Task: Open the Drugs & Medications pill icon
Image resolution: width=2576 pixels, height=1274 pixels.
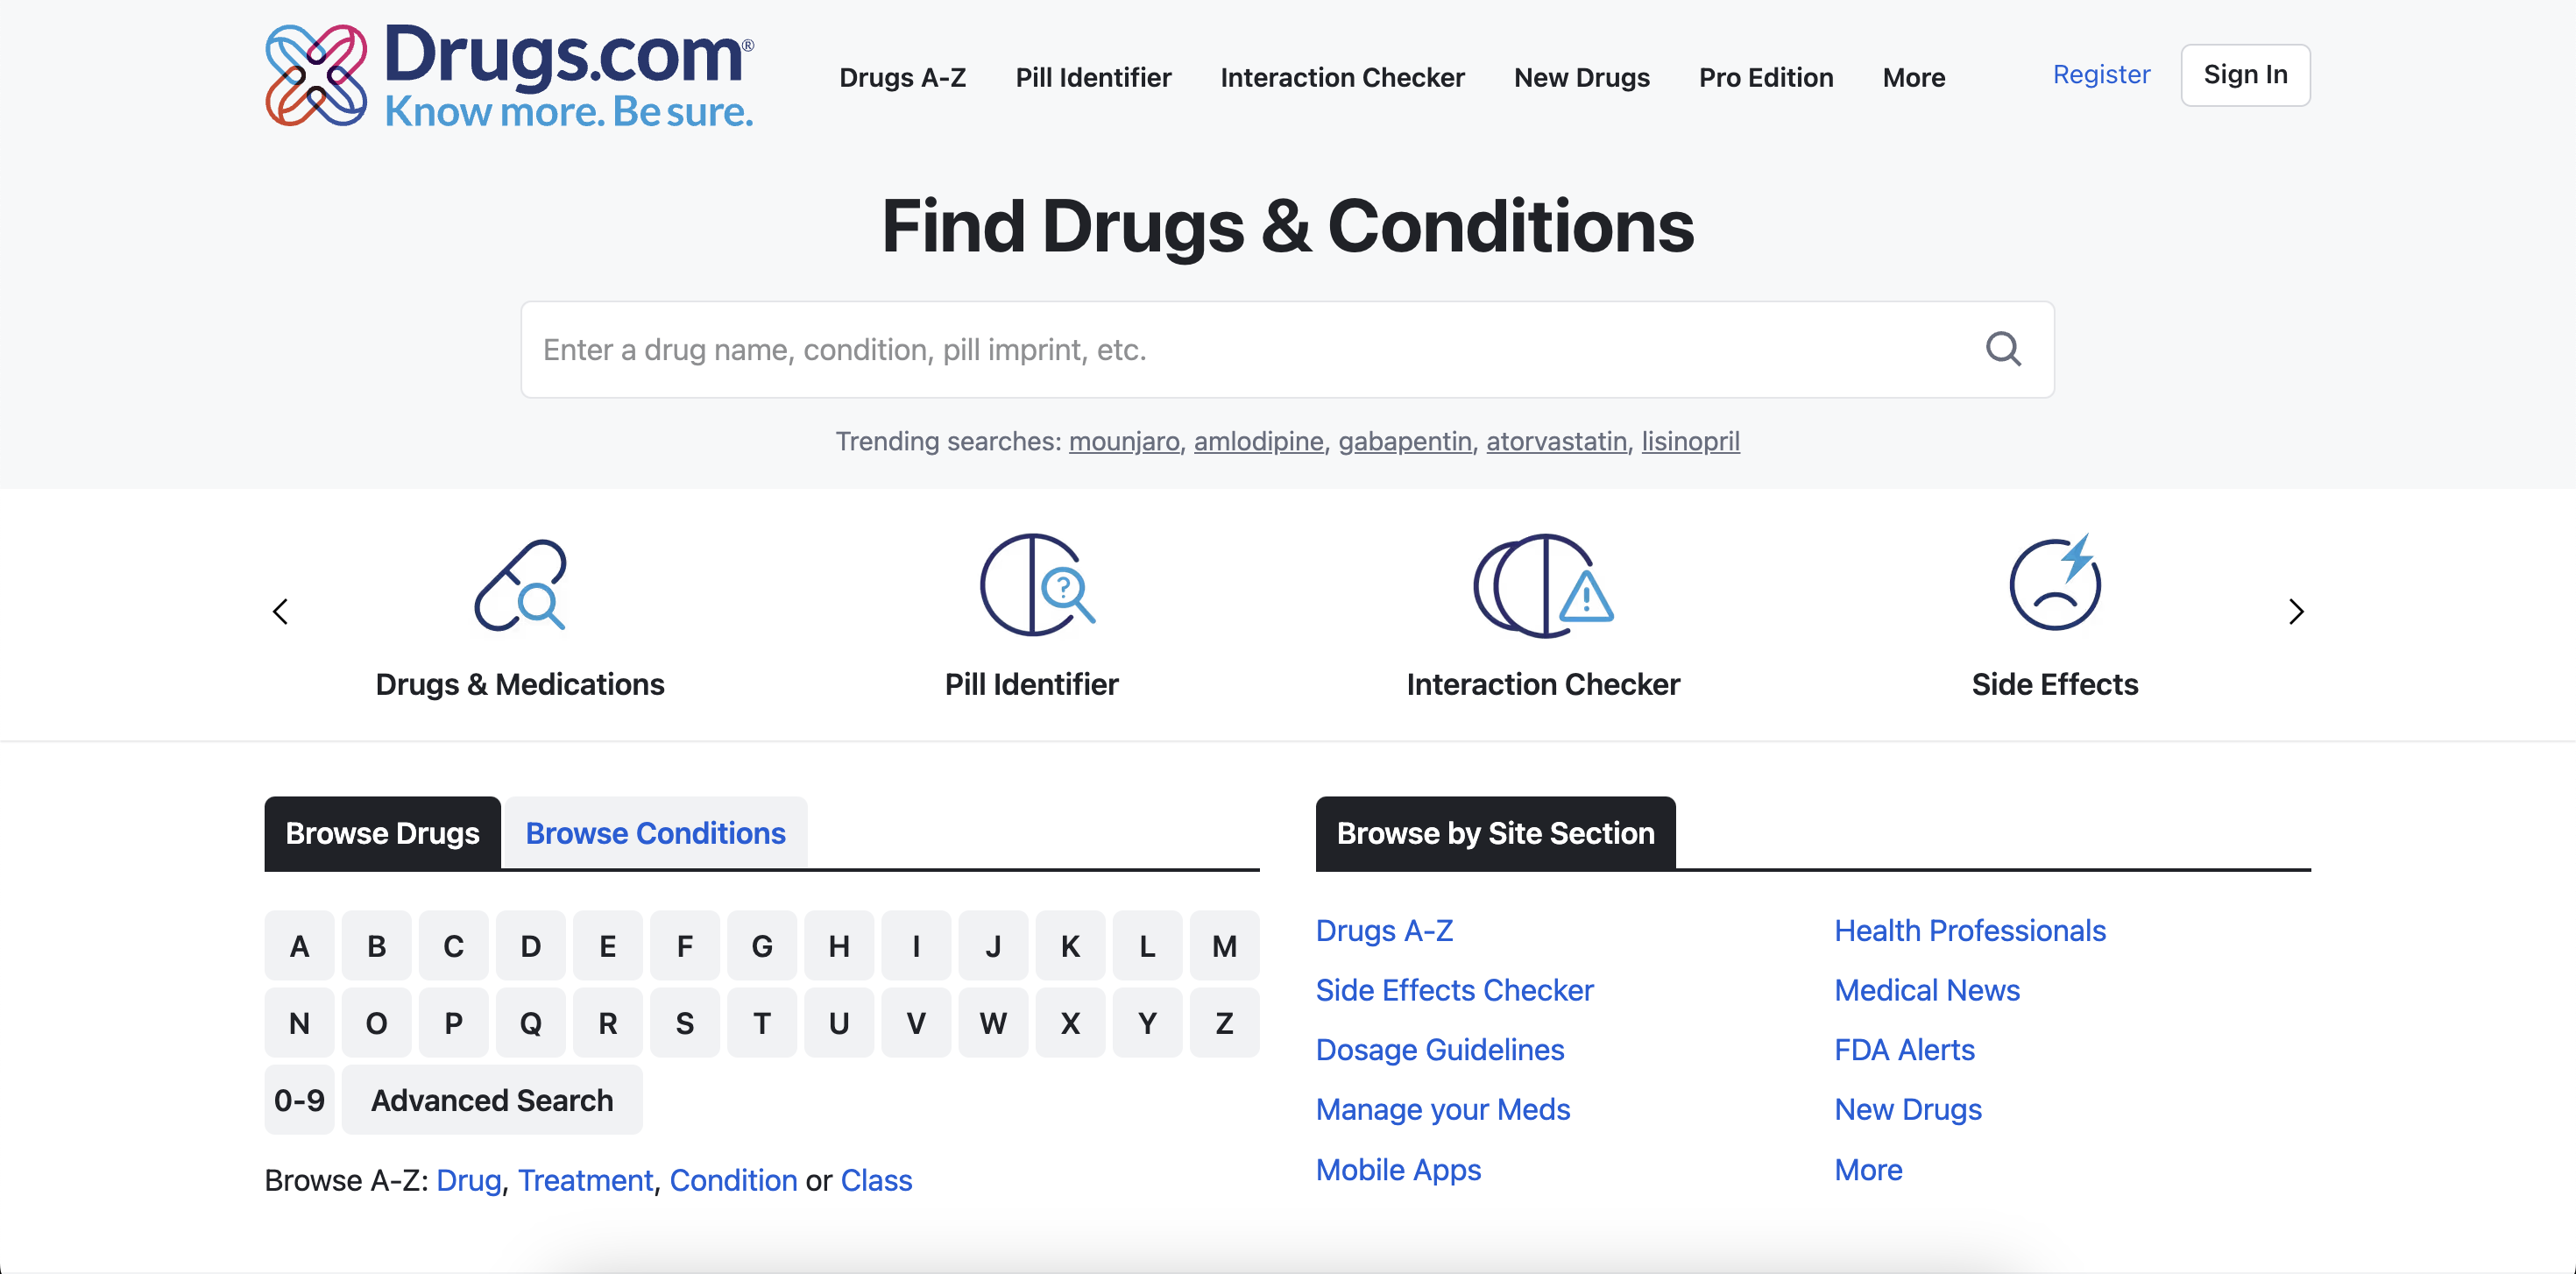Action: 520,586
